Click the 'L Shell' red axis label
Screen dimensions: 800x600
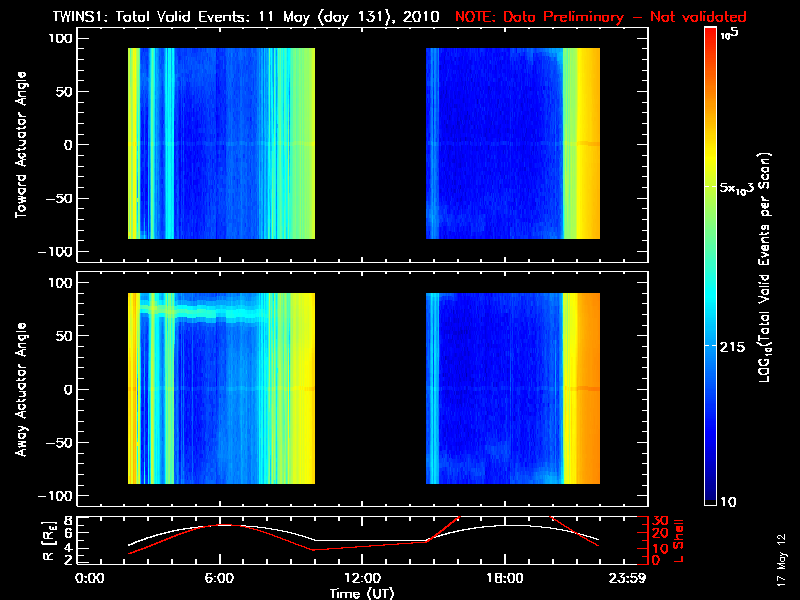[x=678, y=541]
